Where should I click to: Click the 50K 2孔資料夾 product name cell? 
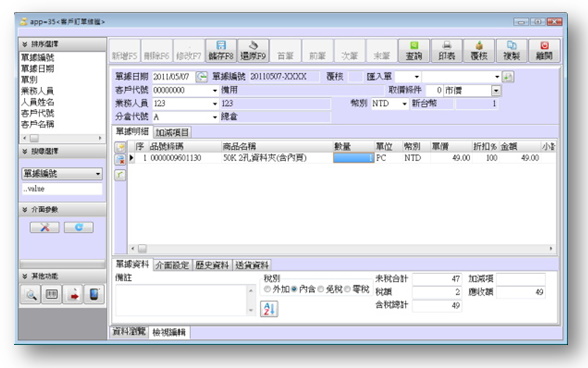point(277,158)
